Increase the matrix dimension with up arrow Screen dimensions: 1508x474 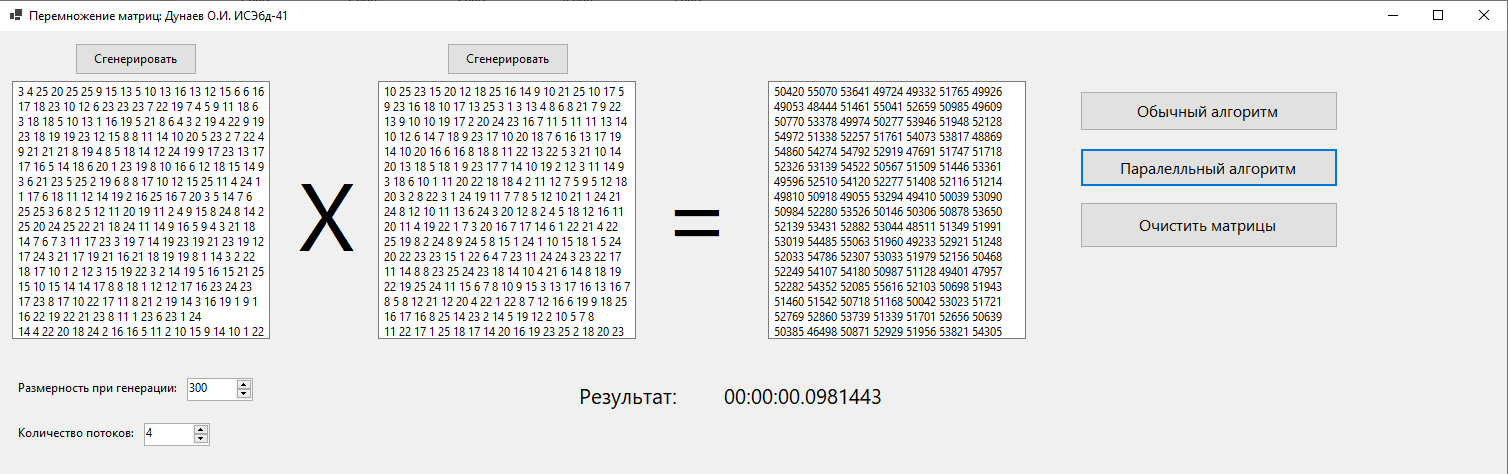coord(243,384)
